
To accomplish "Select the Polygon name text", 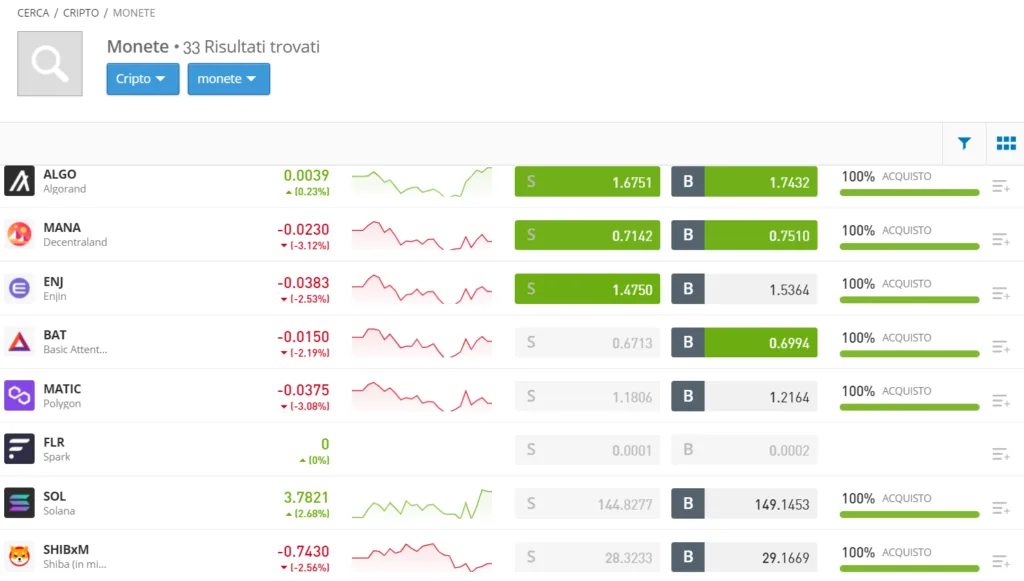I will click(62, 403).
